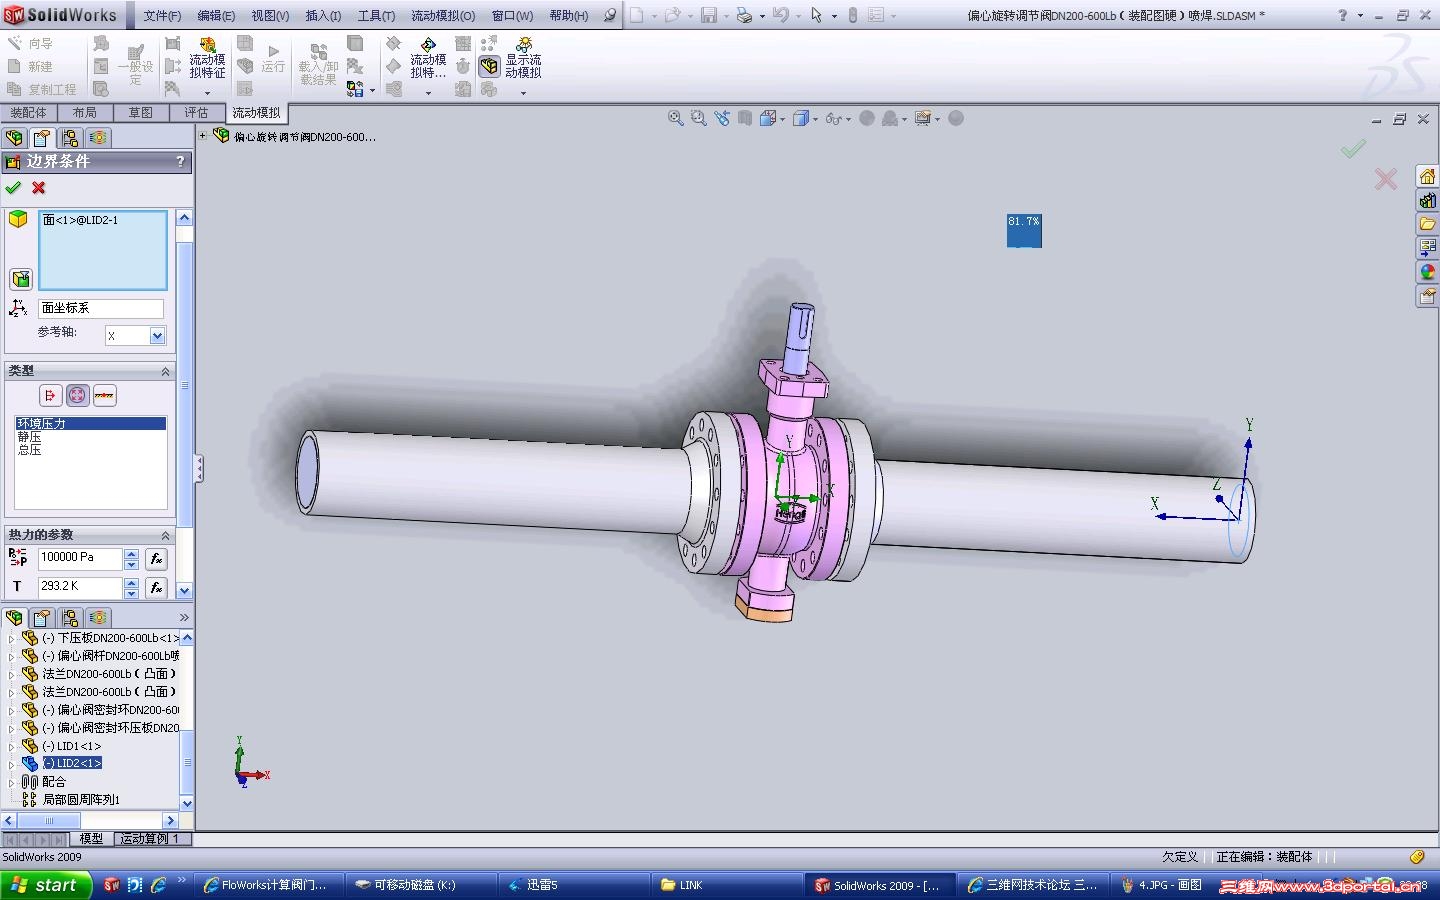Open the 文件(F) menu
The height and width of the screenshot is (900, 1440).
coord(162,15)
